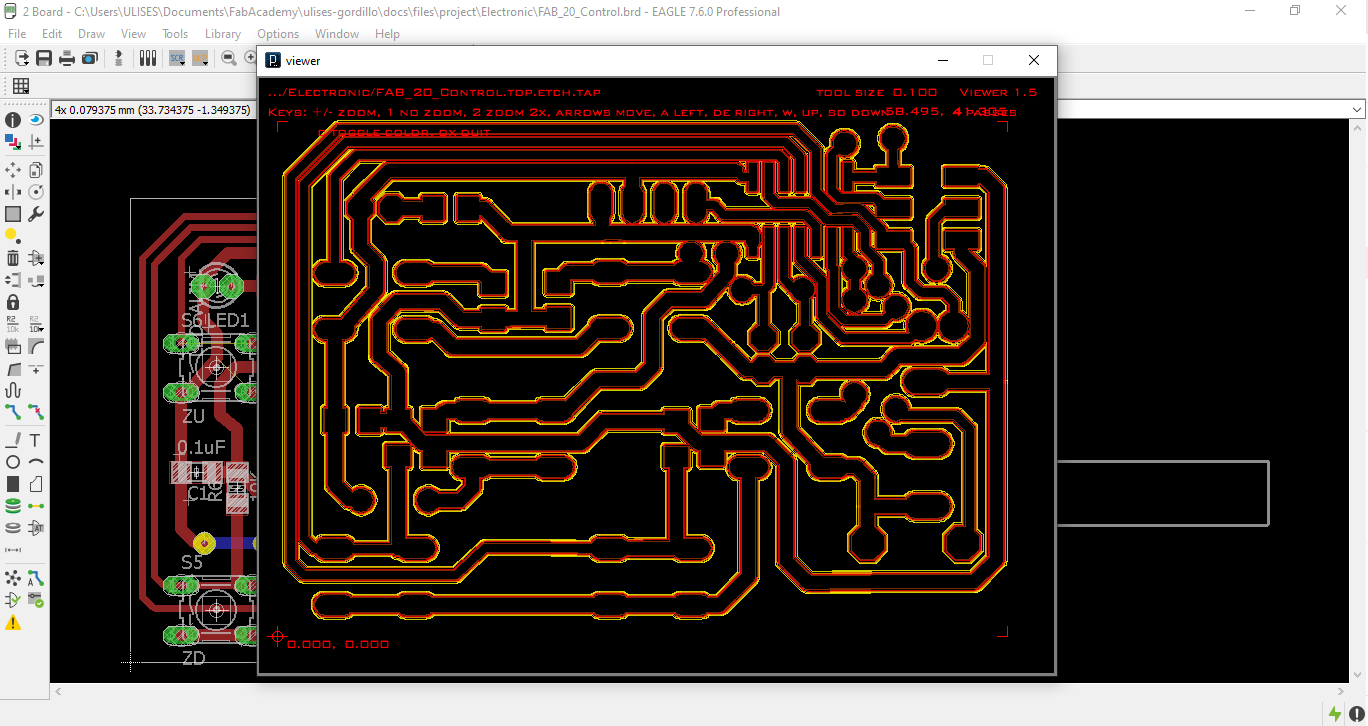This screenshot has height=726, width=1368.
Task: Select the Route trace tool
Action: click(x=13, y=412)
